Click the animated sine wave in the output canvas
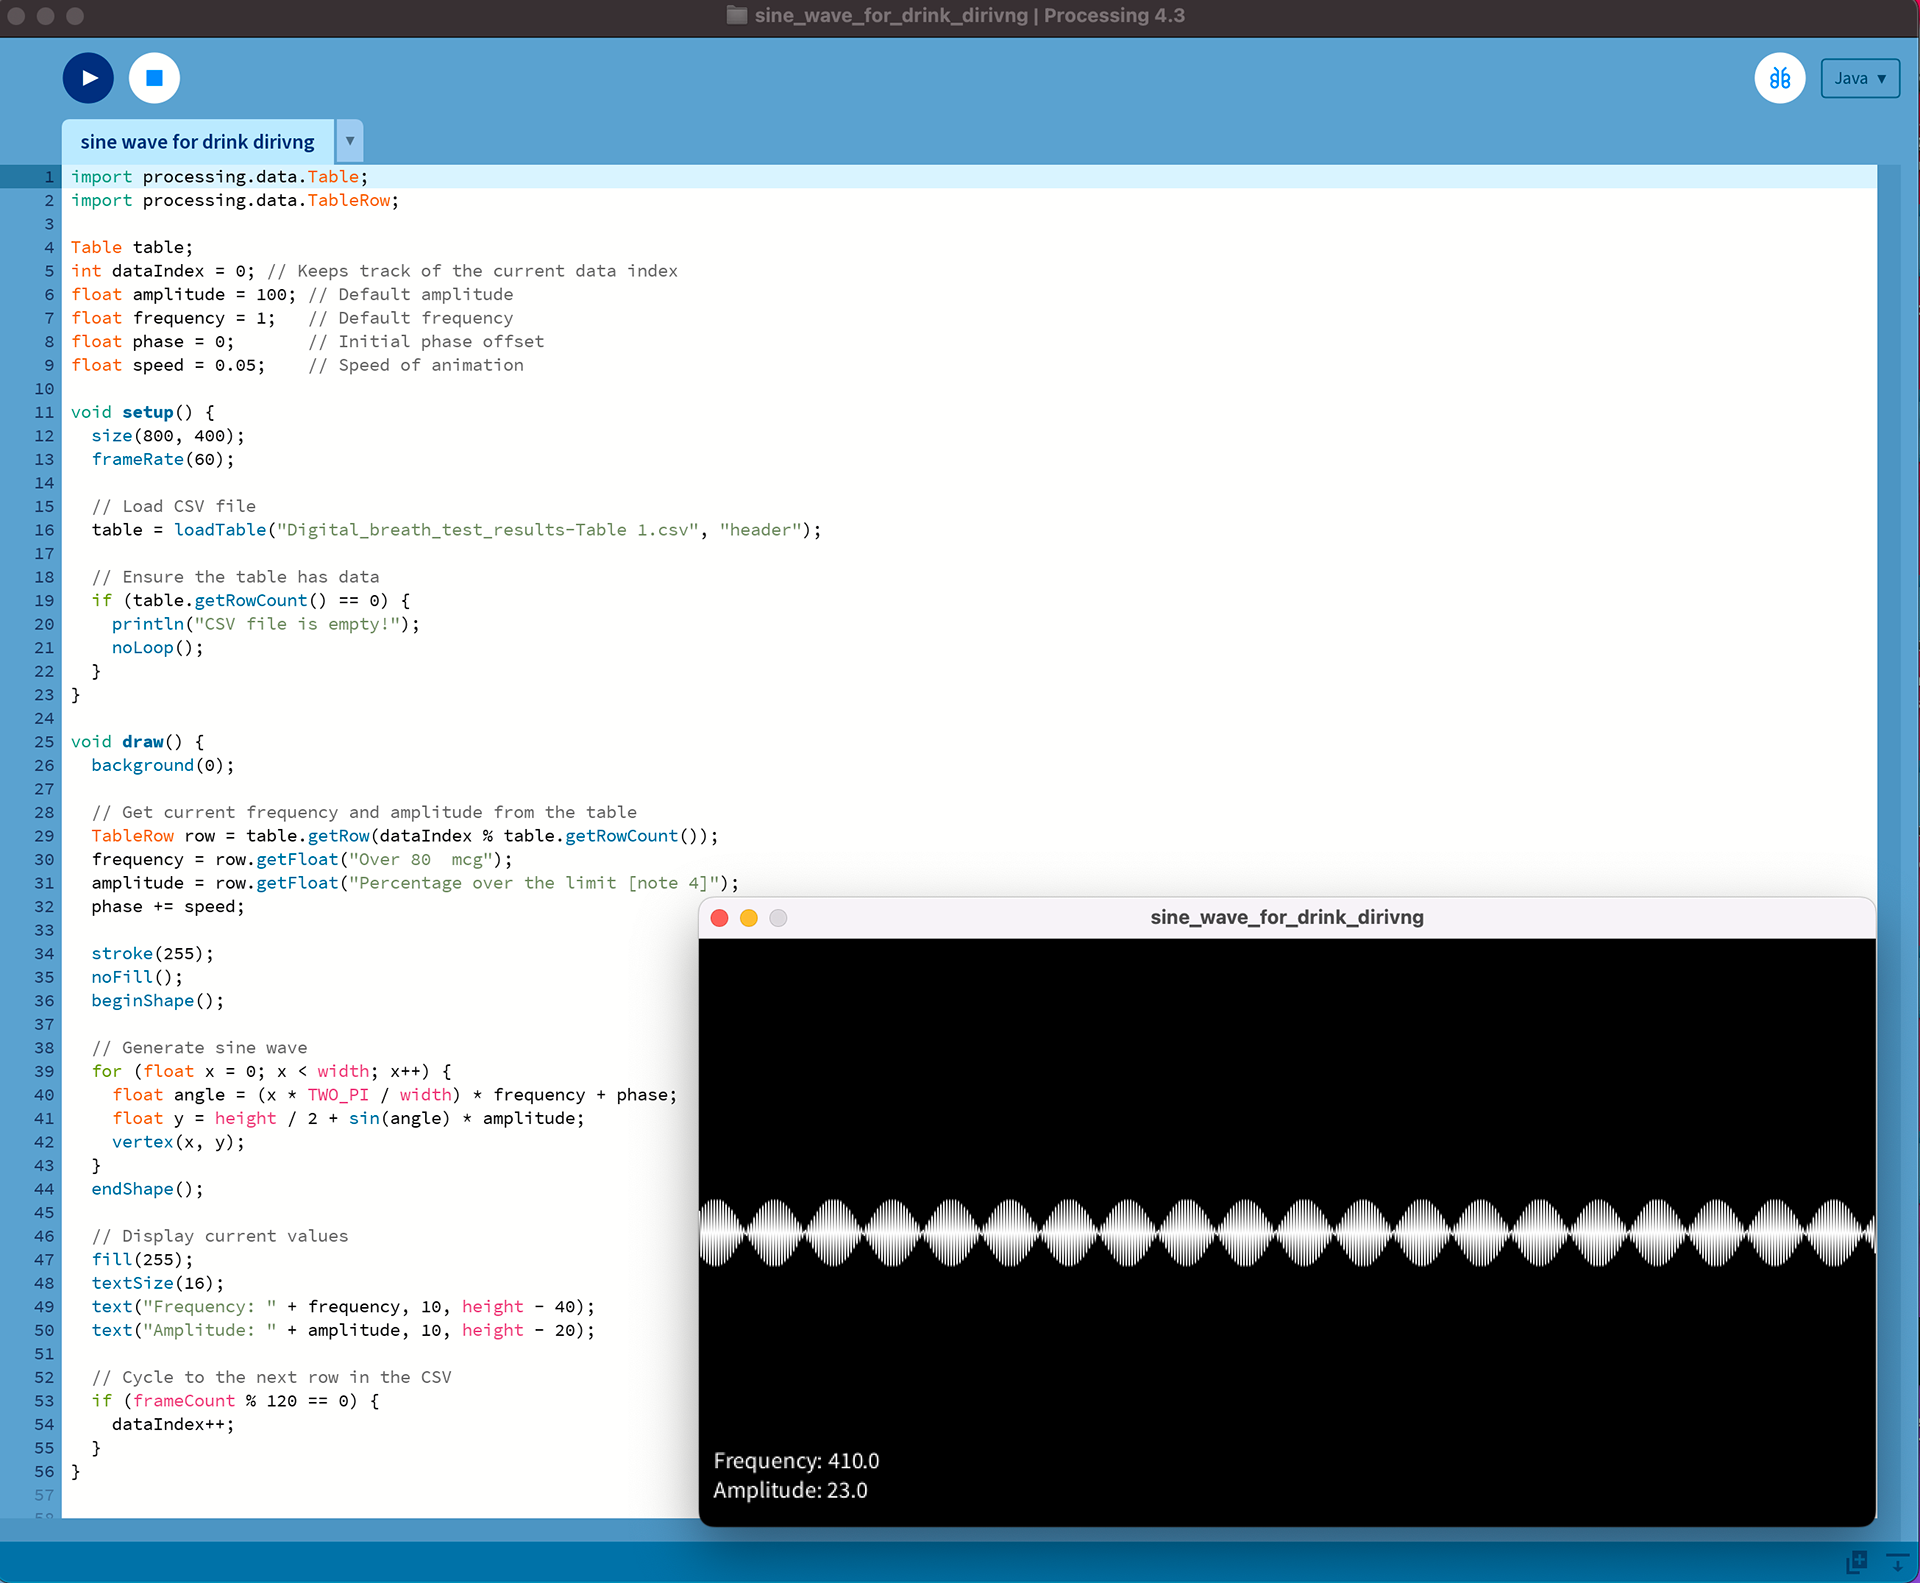The width and height of the screenshot is (1920, 1583). (1286, 1233)
